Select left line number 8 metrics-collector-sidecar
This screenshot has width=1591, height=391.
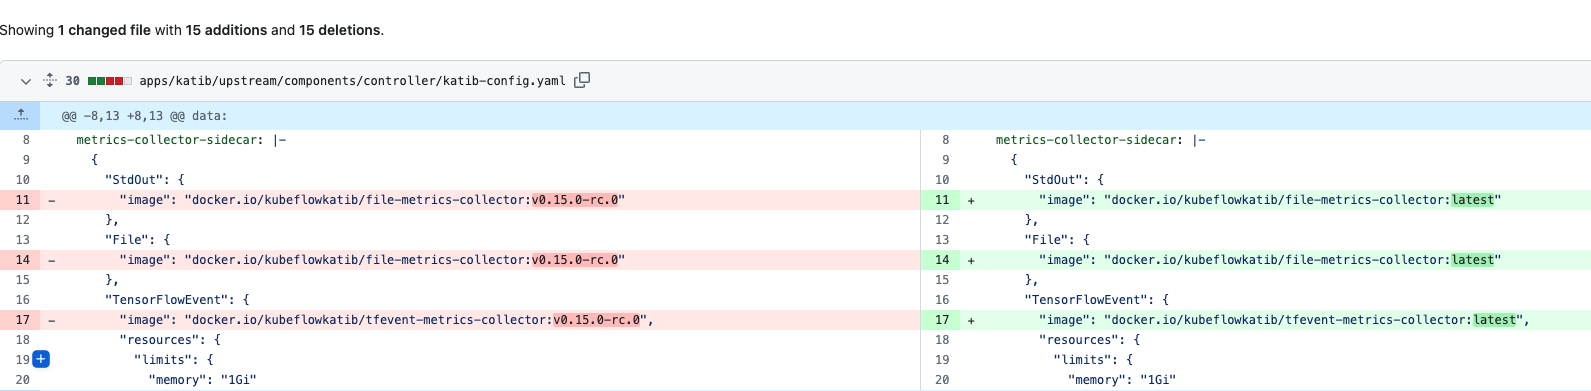click(x=26, y=140)
